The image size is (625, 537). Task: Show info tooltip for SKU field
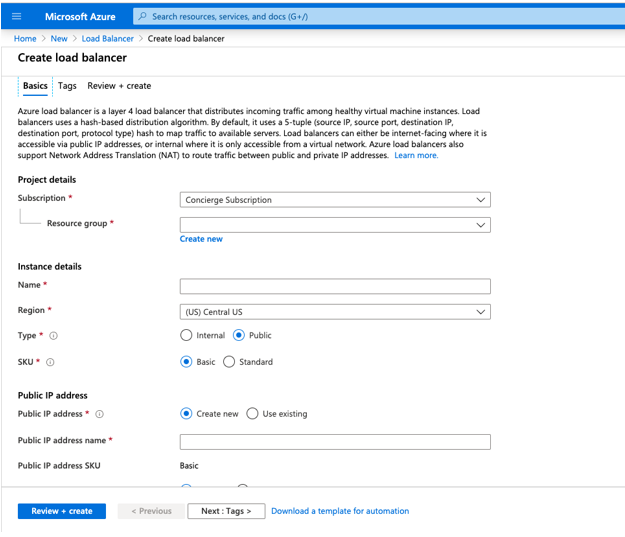point(50,362)
